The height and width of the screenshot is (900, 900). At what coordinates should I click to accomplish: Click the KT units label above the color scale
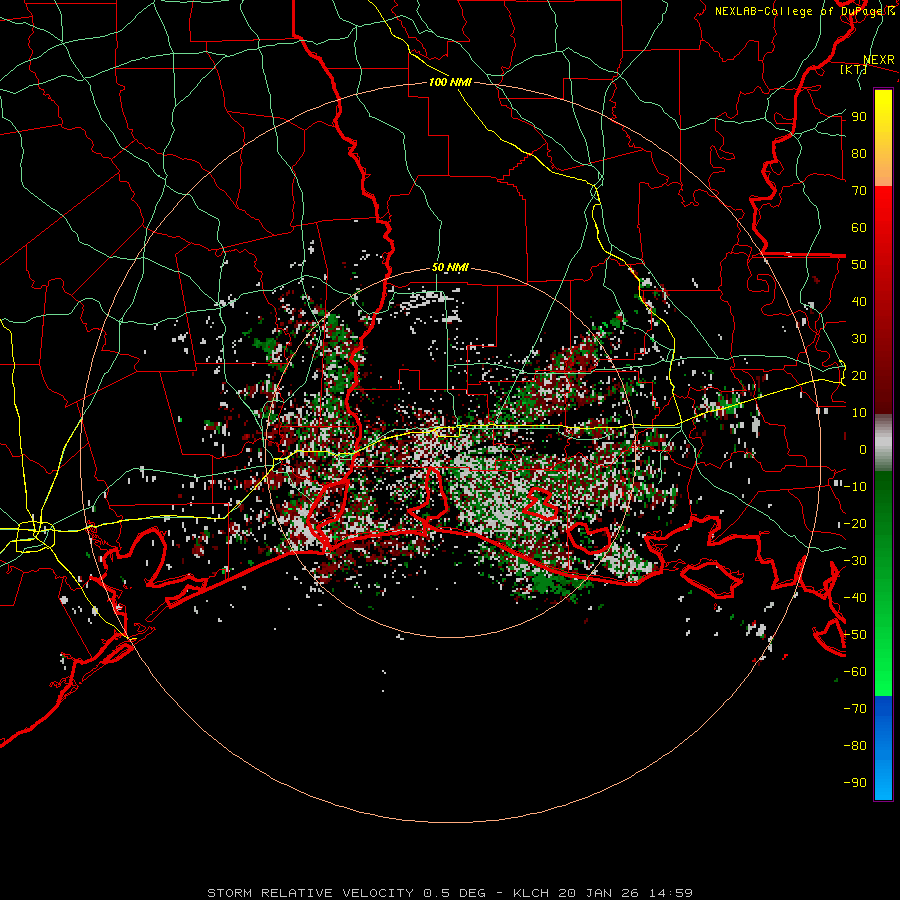point(854,69)
